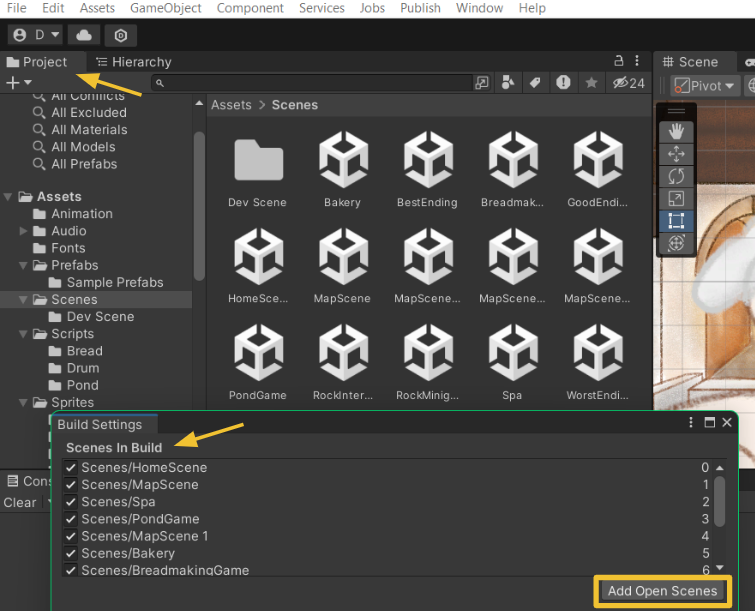Select the Scale tool
This screenshot has height=611, width=755.
676,198
